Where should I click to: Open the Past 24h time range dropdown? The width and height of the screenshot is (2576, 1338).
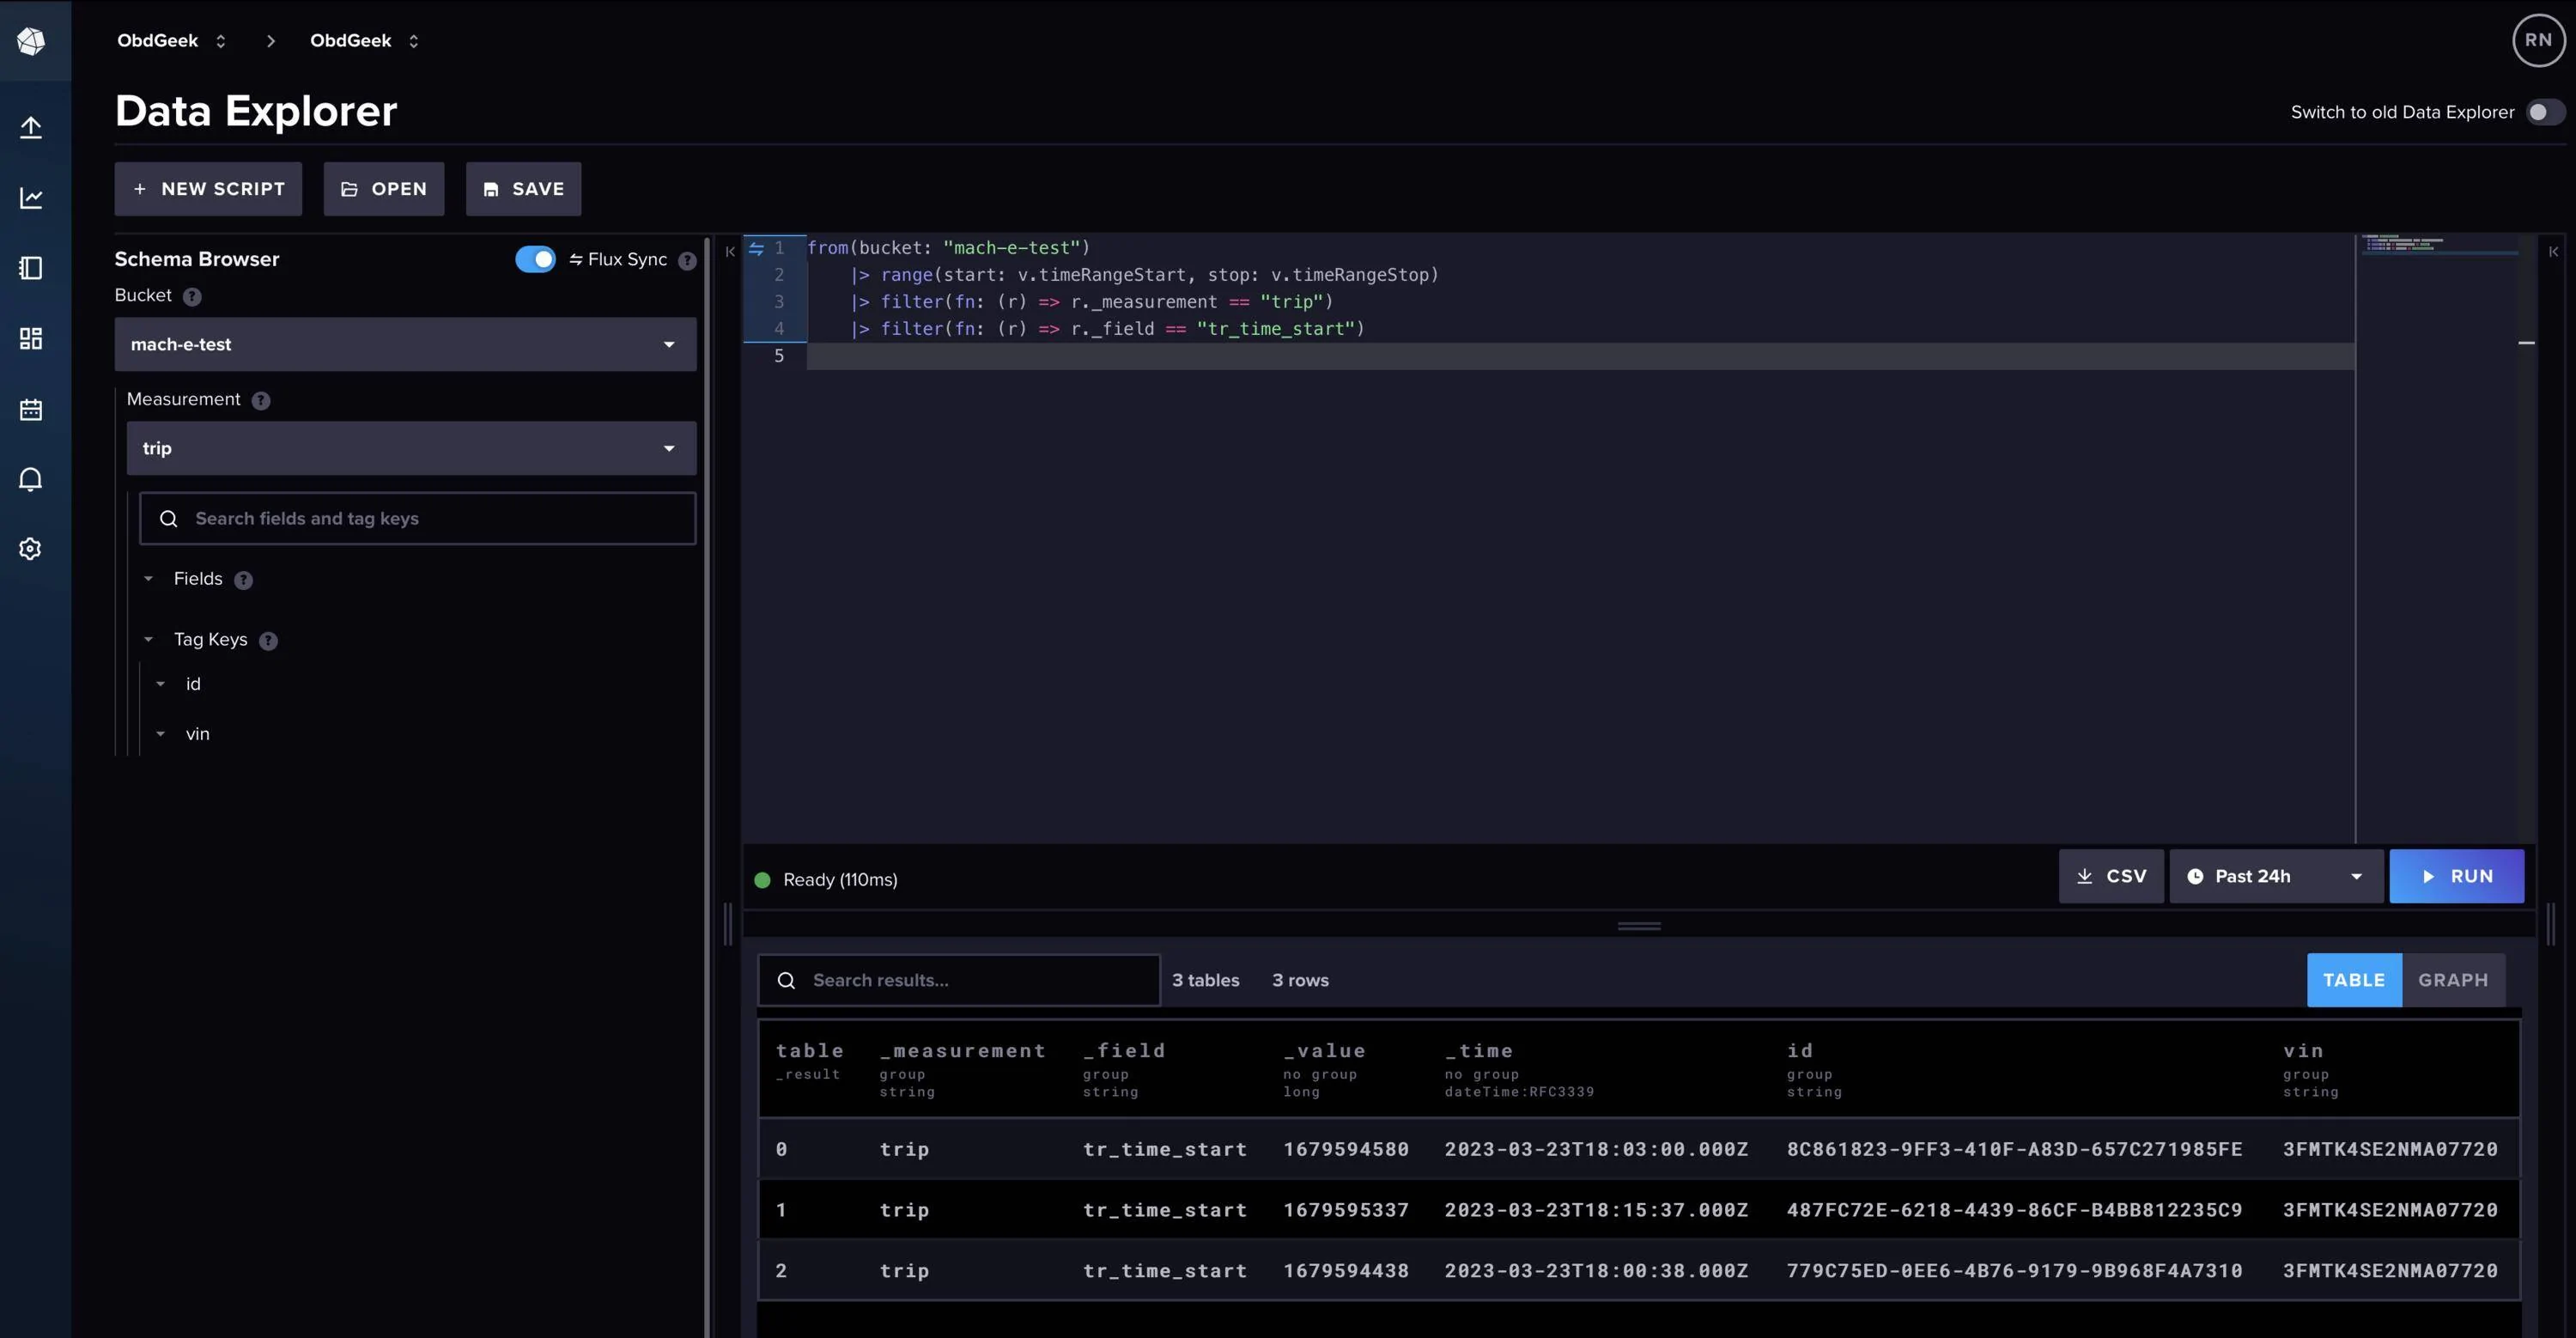(x=2276, y=876)
